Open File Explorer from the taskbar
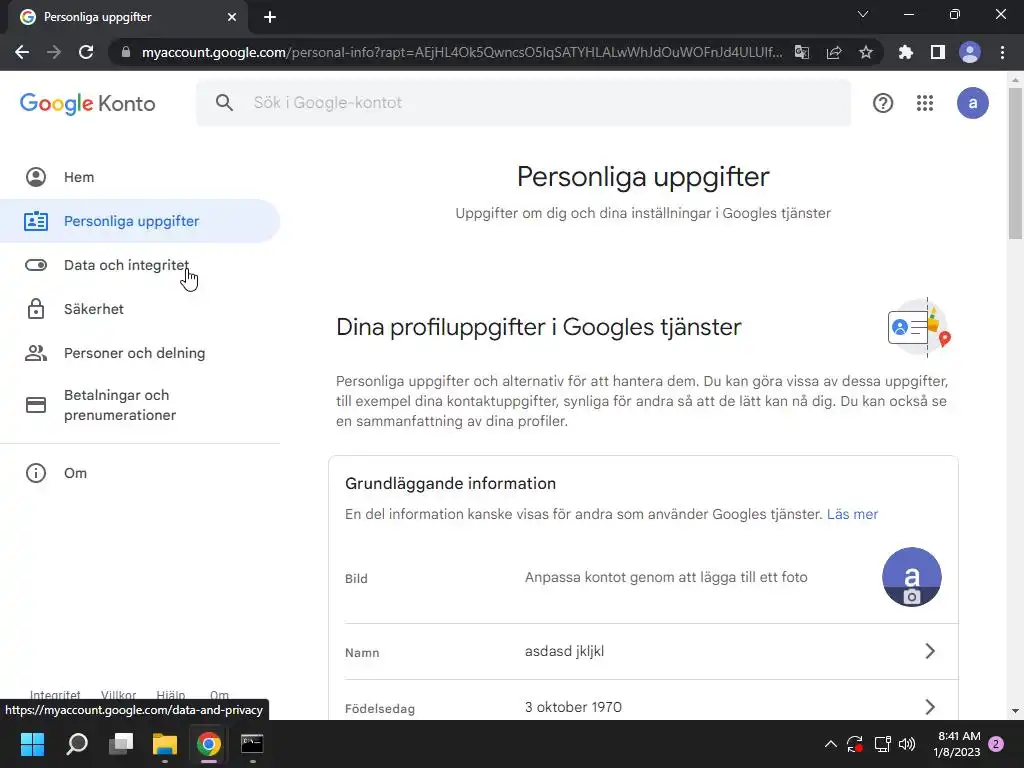 tap(165, 744)
